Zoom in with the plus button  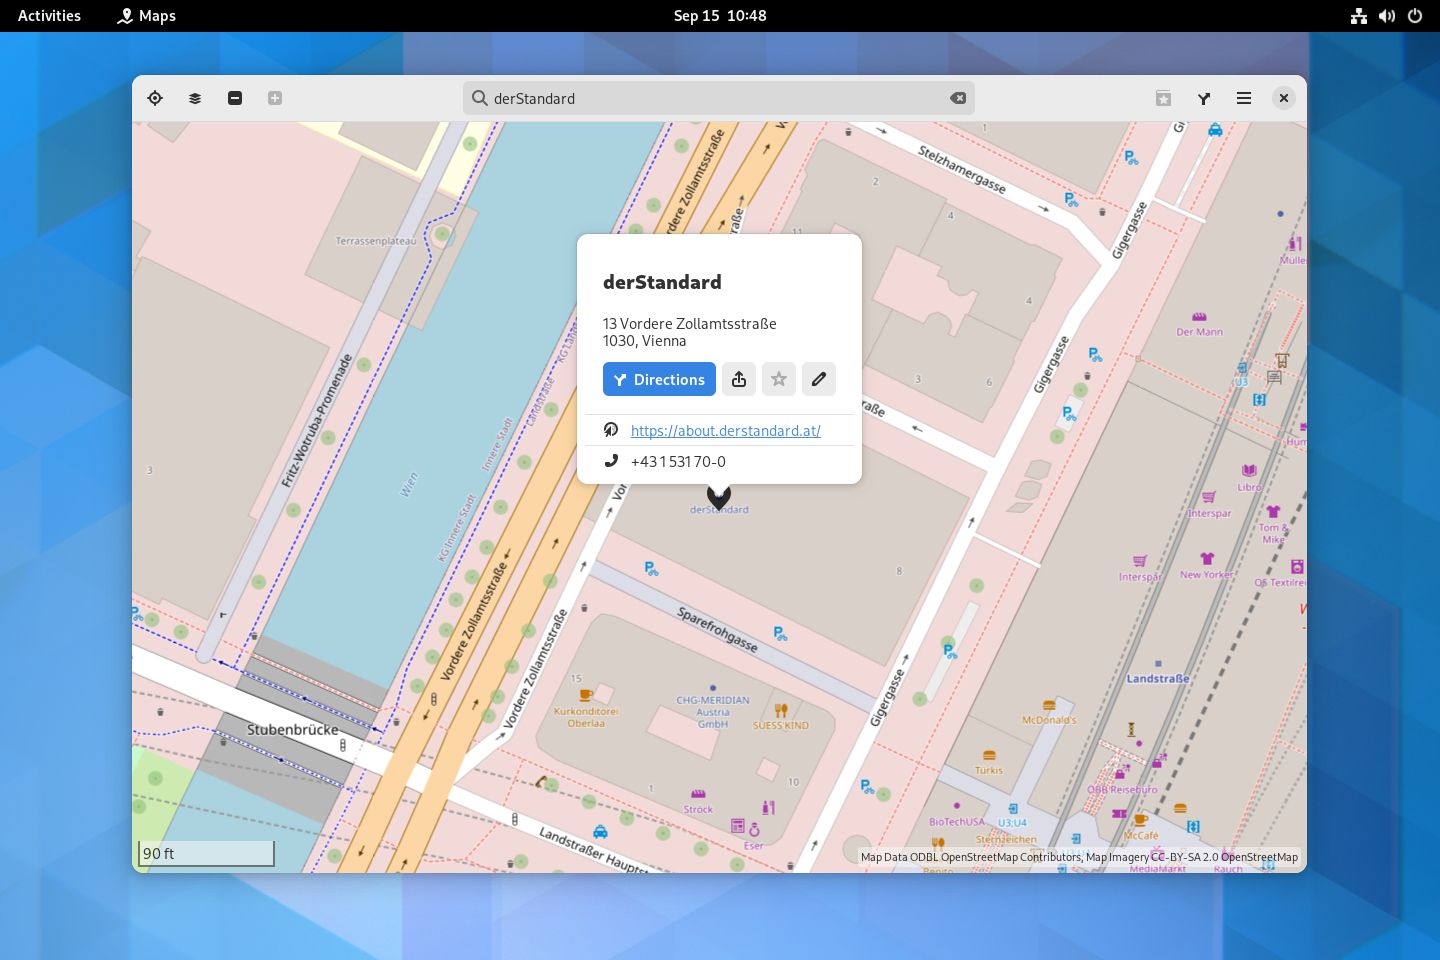(275, 98)
